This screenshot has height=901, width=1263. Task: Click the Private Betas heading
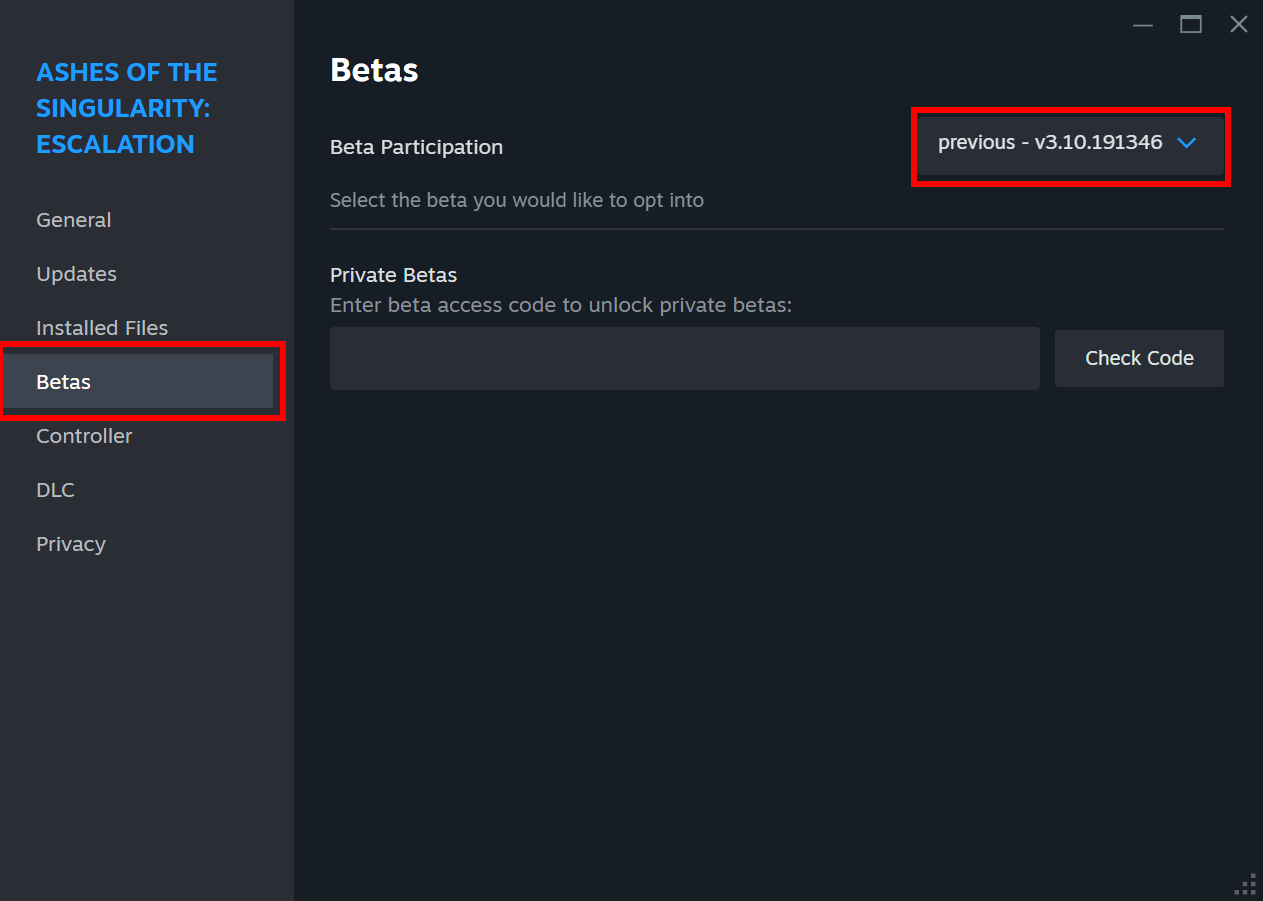393,275
